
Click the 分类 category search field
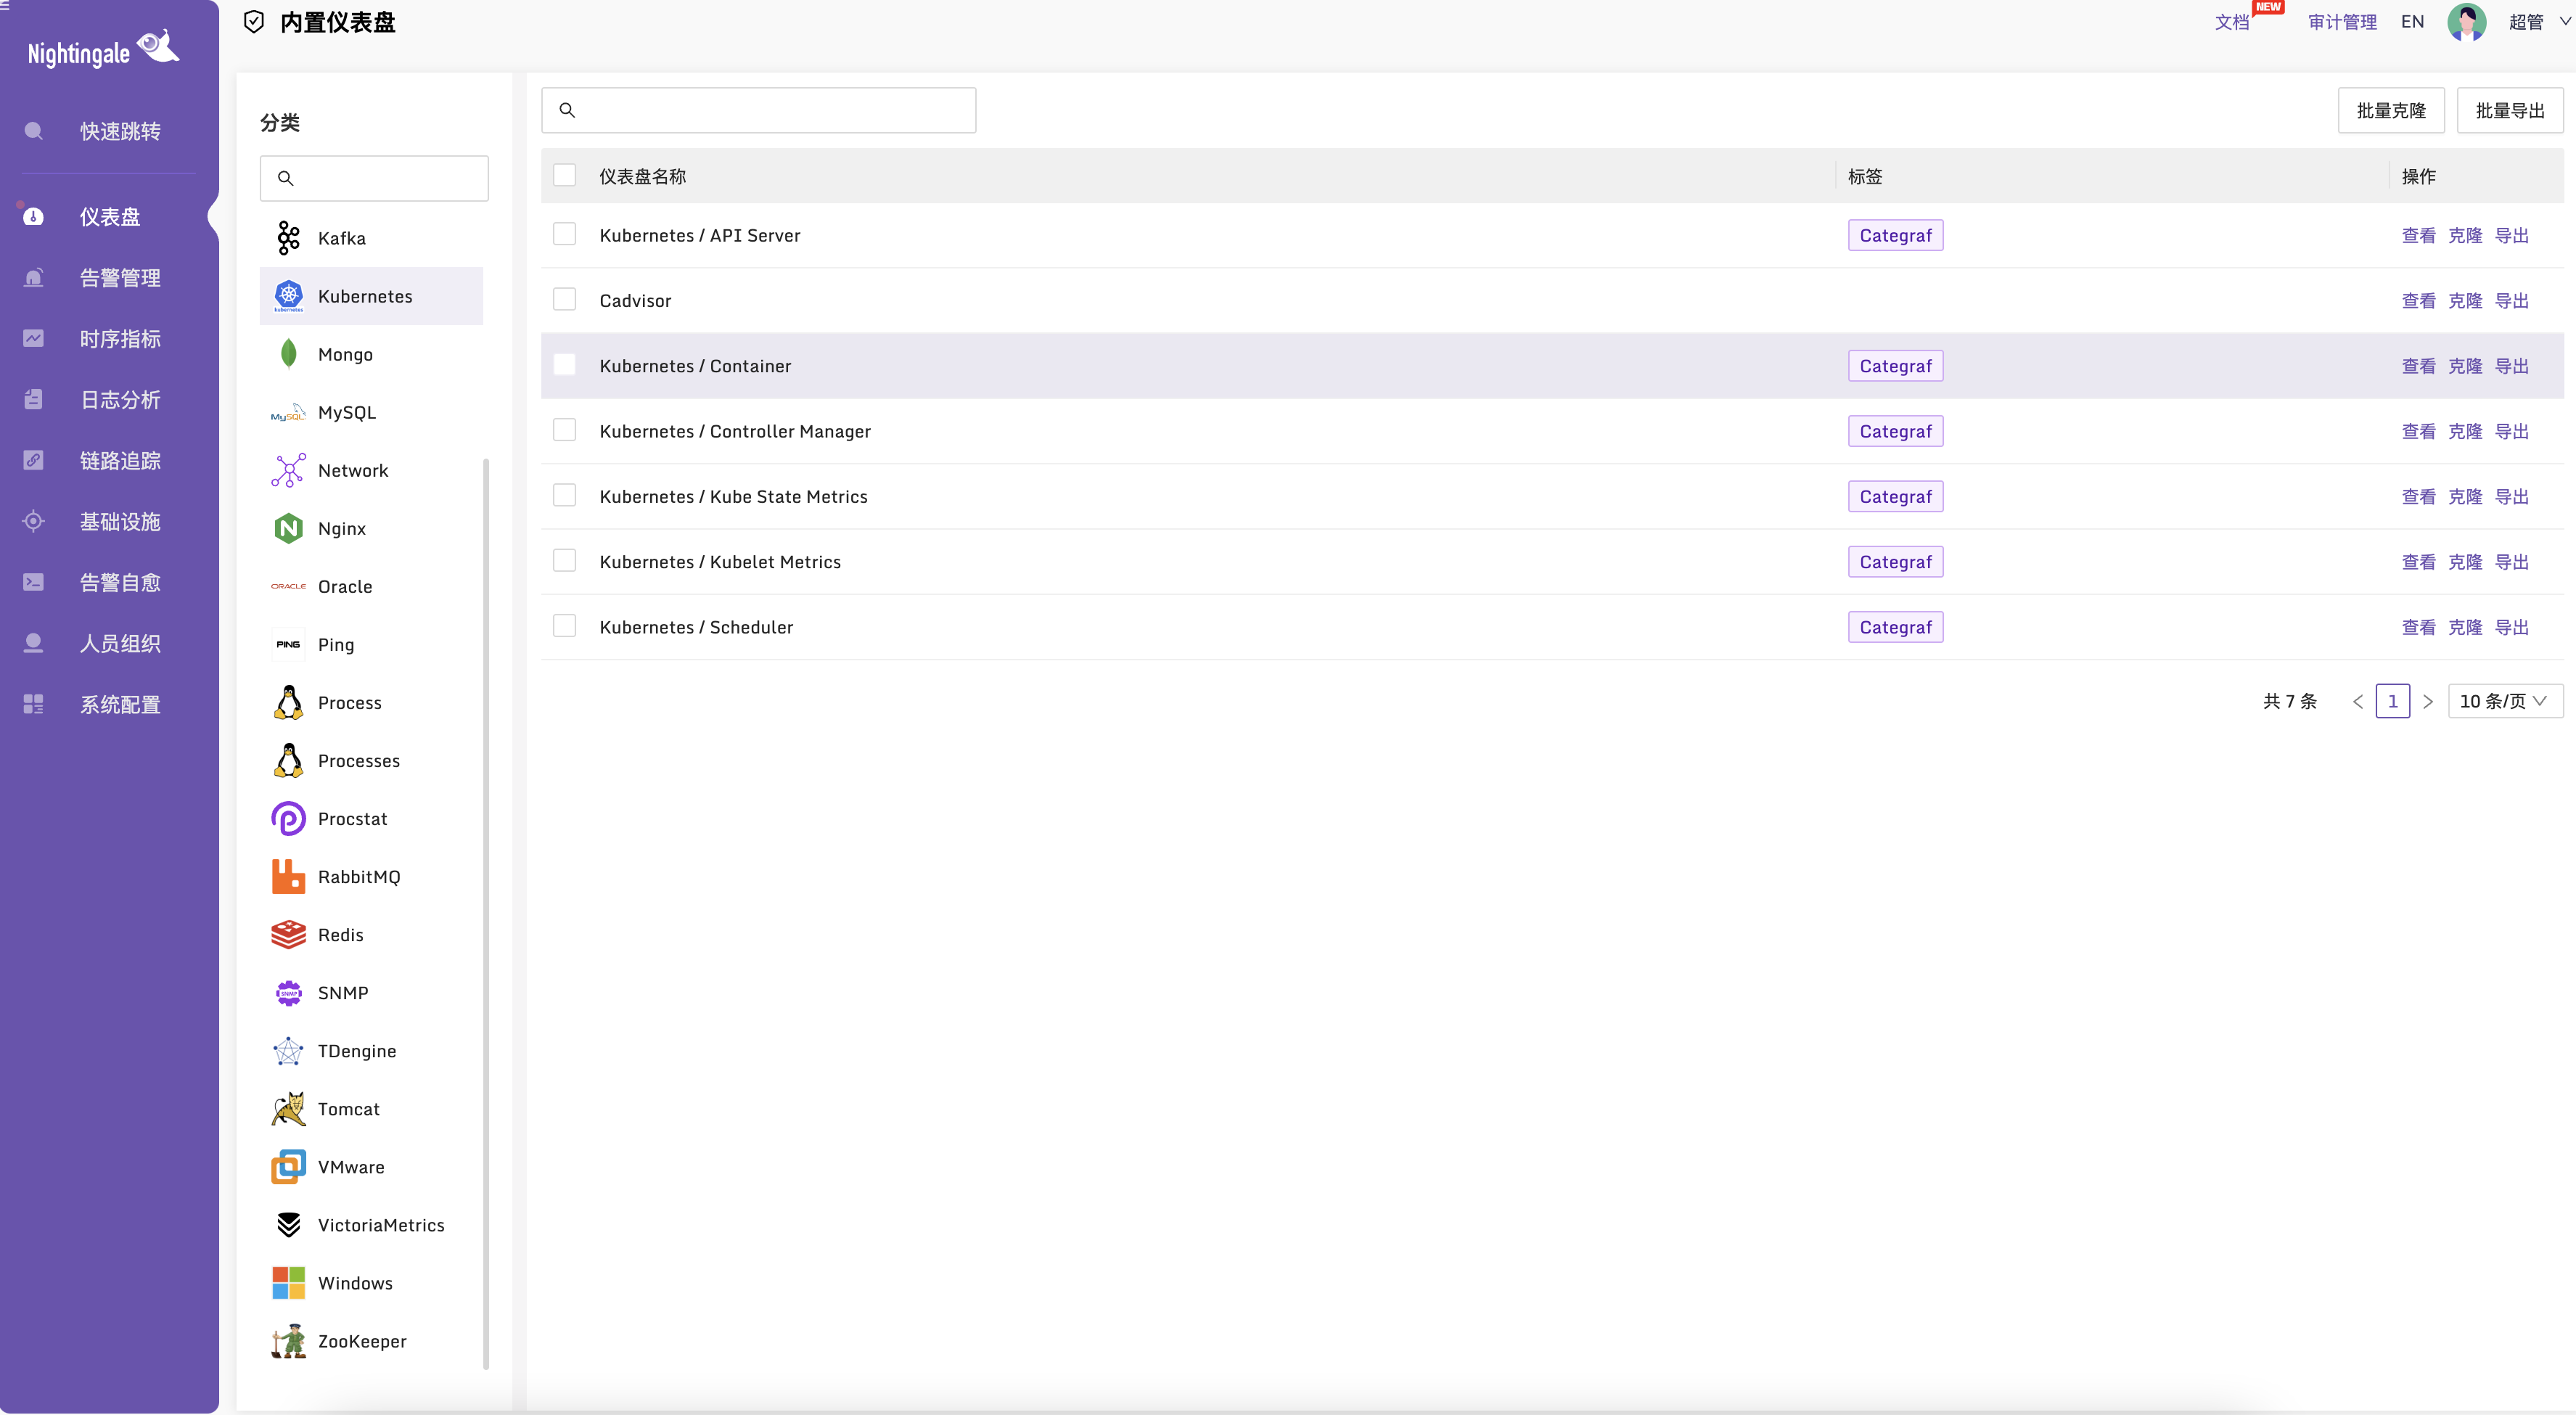(374, 178)
